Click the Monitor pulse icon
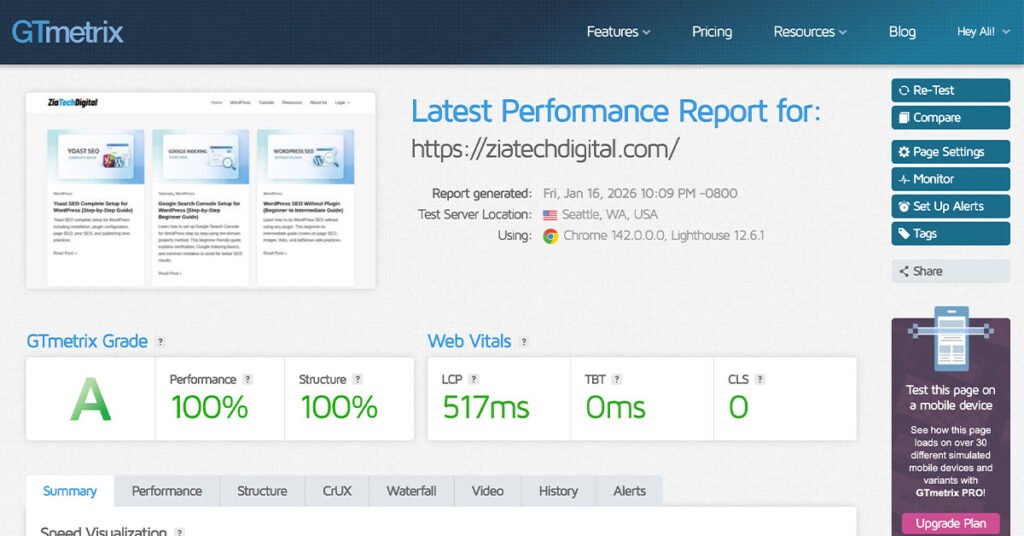Screen dimensions: 1024x536 coord(904,180)
